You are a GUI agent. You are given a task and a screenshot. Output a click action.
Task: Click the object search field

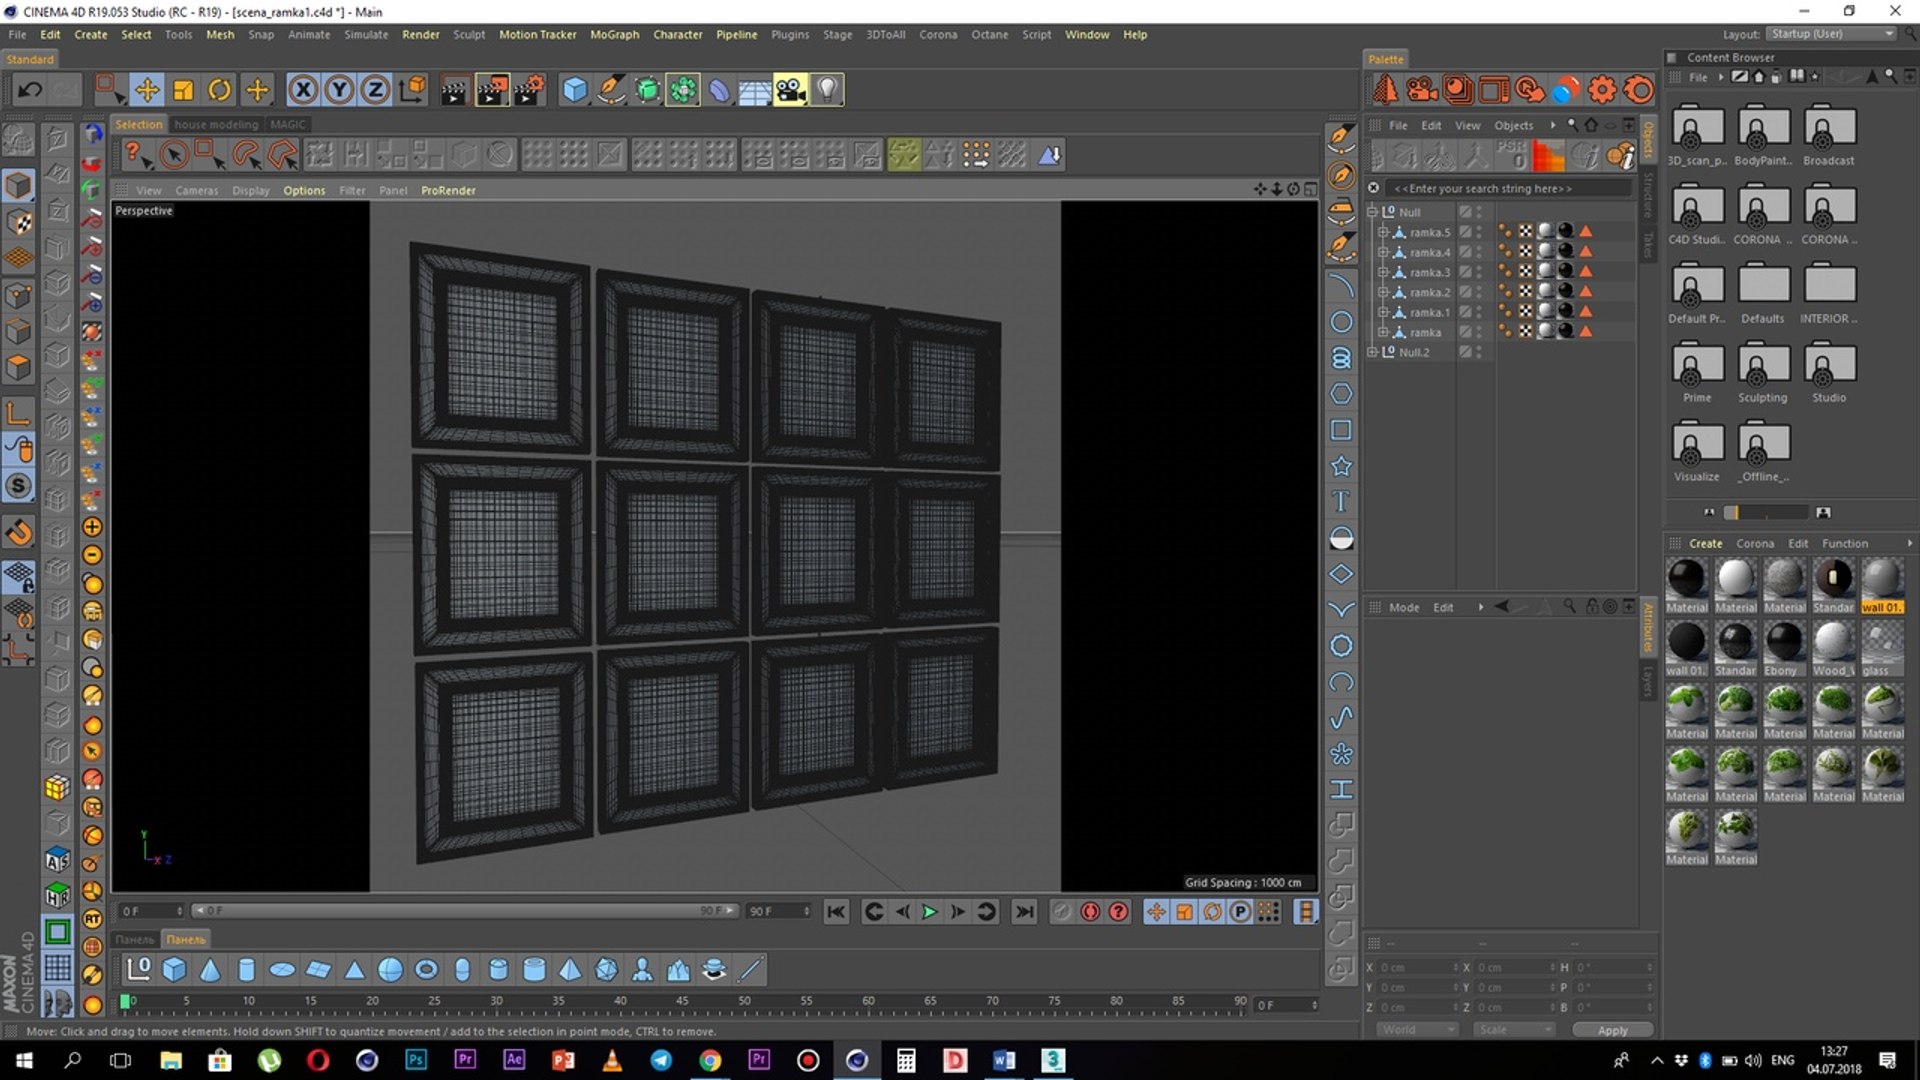1510,188
